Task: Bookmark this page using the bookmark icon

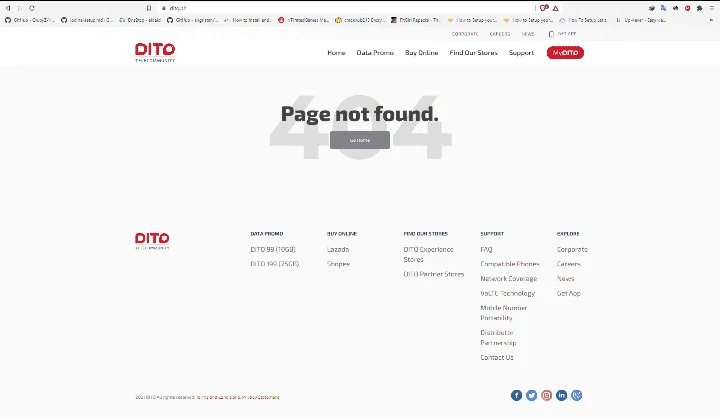Action: click(149, 8)
